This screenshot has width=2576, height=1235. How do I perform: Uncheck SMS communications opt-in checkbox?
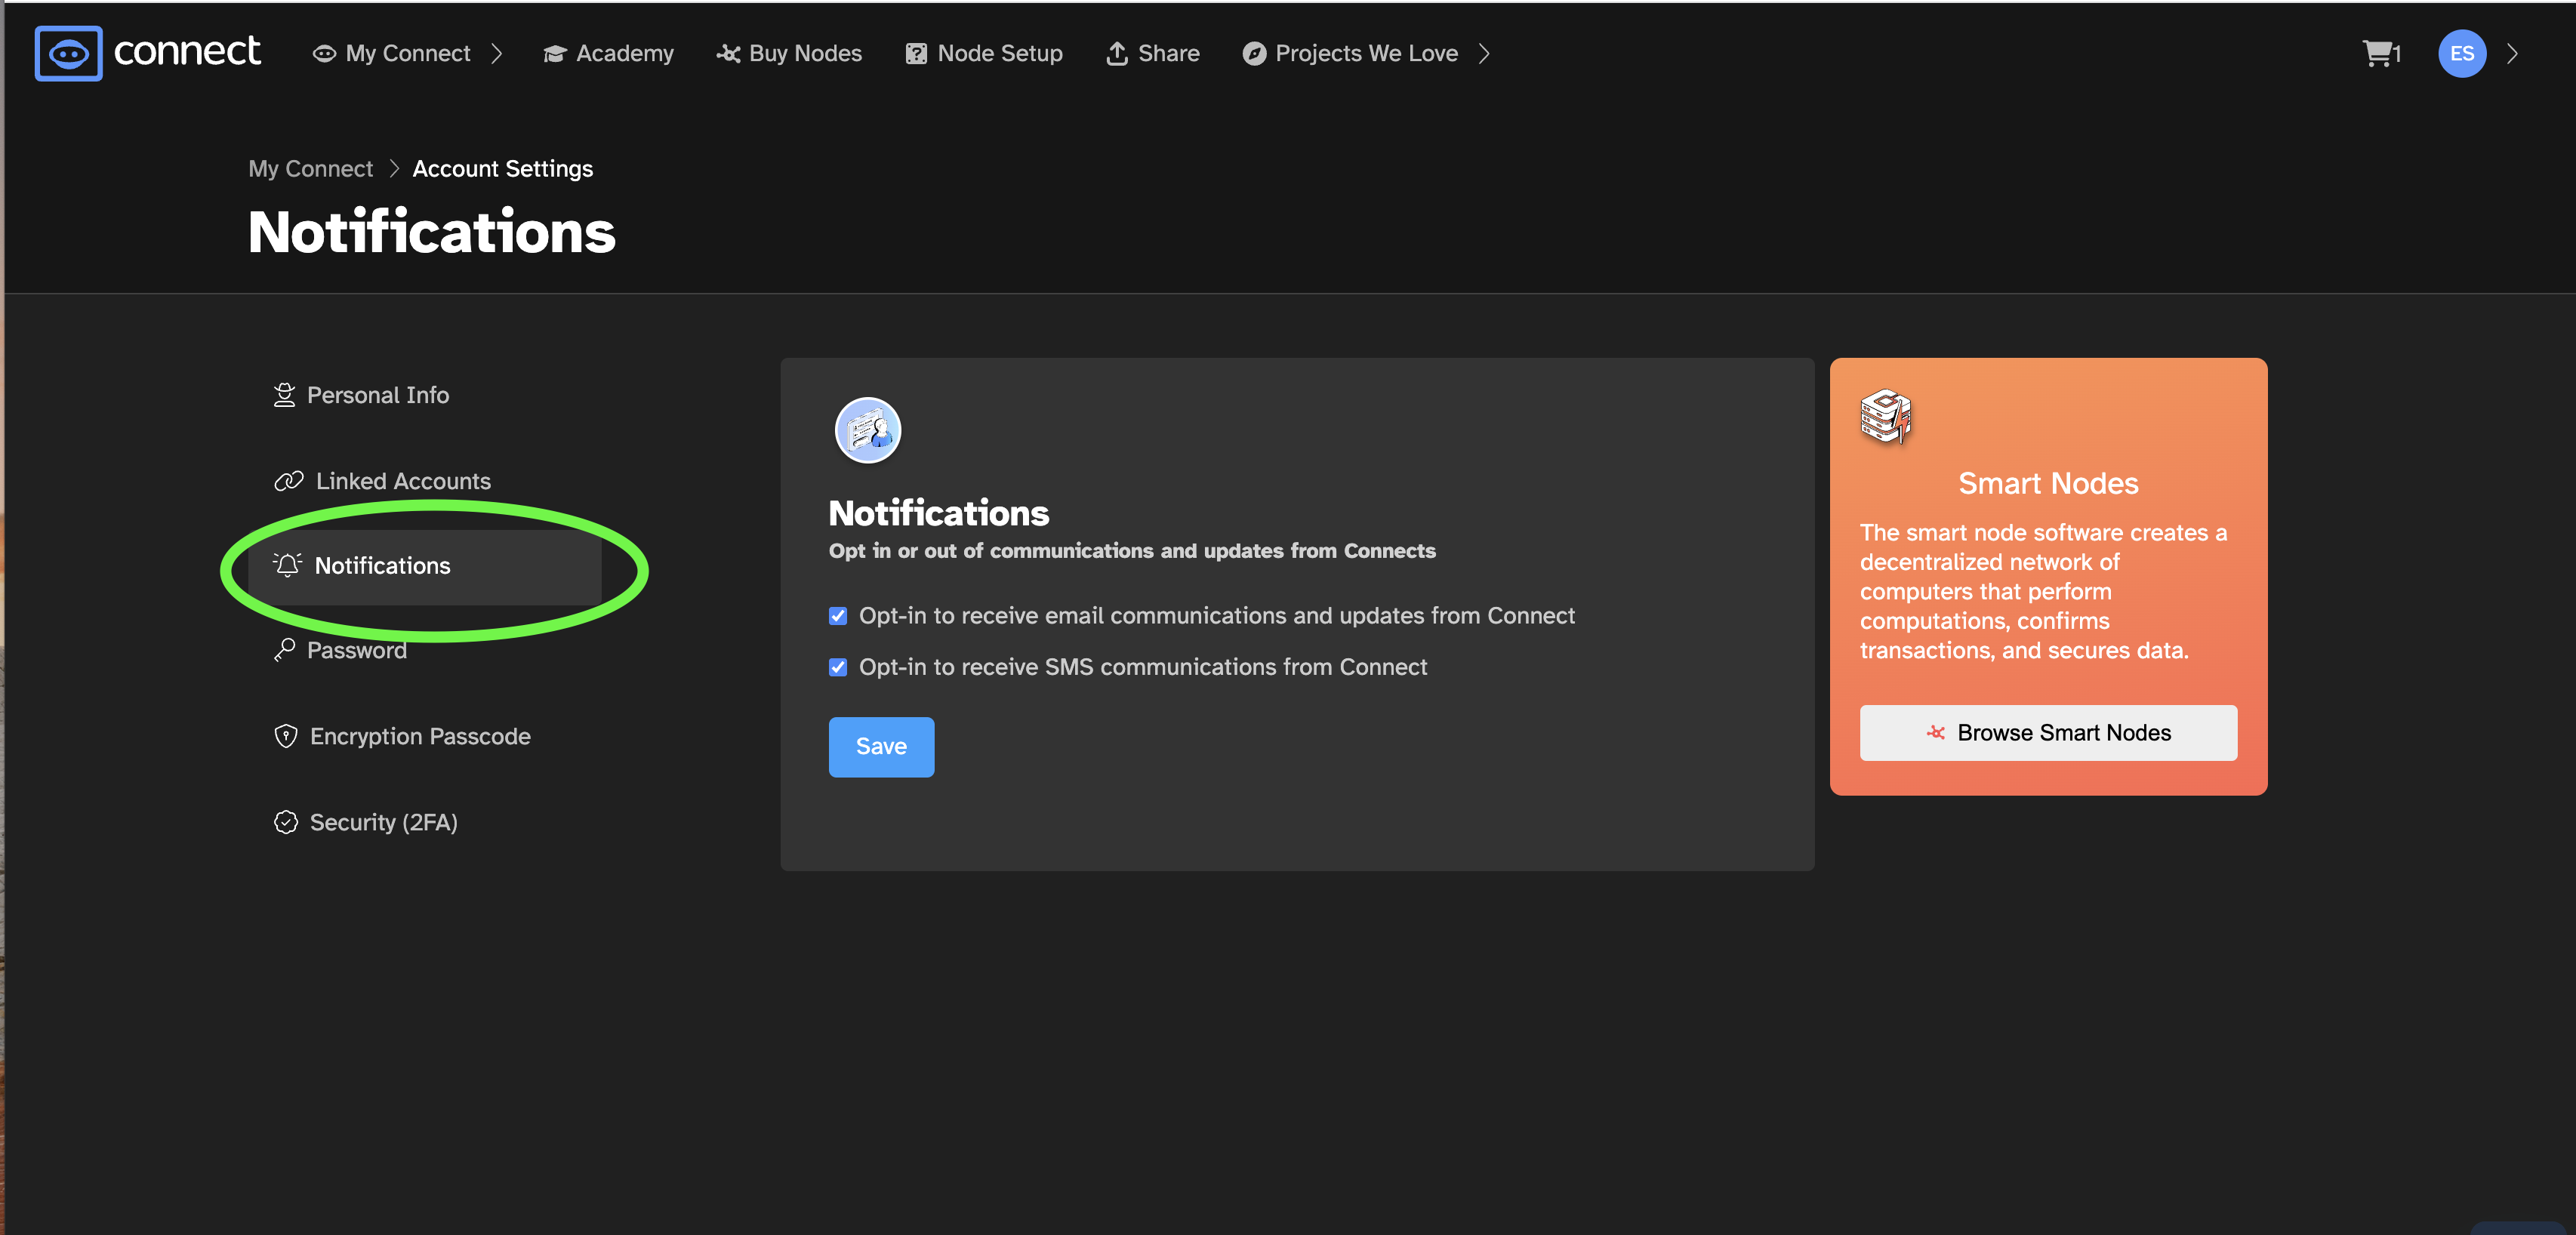838,667
